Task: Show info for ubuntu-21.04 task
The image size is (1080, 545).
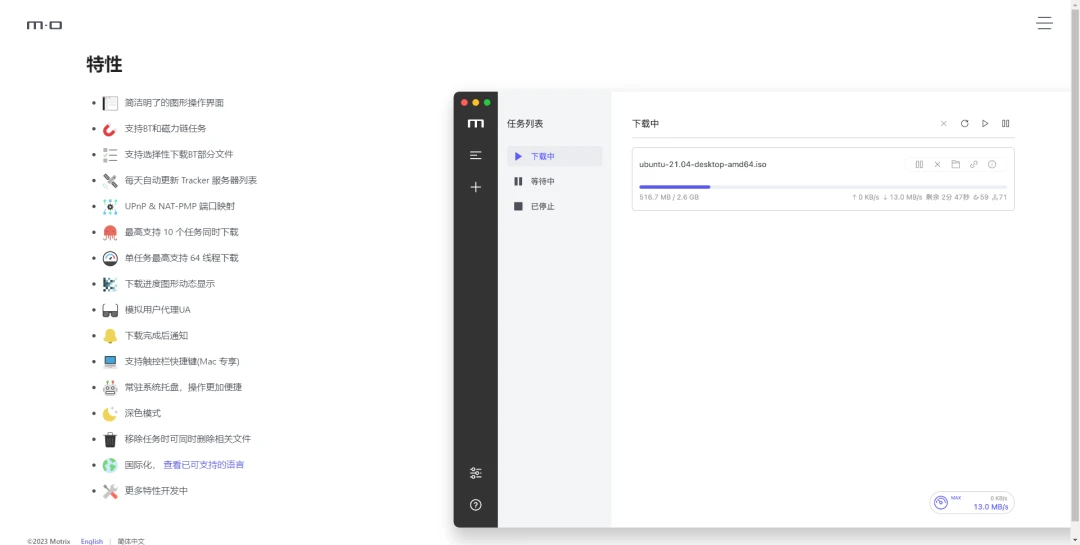Action: 992,164
